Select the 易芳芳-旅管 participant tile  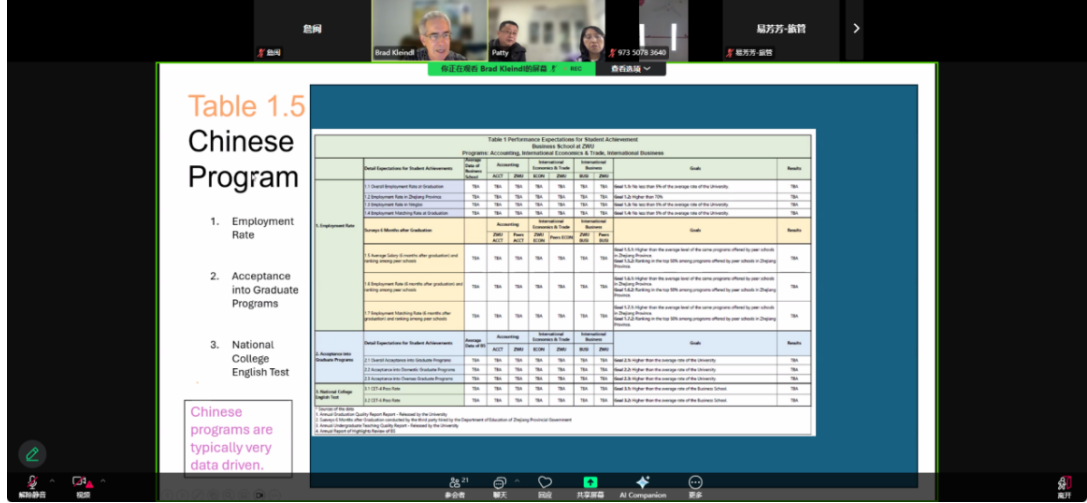(x=781, y=30)
